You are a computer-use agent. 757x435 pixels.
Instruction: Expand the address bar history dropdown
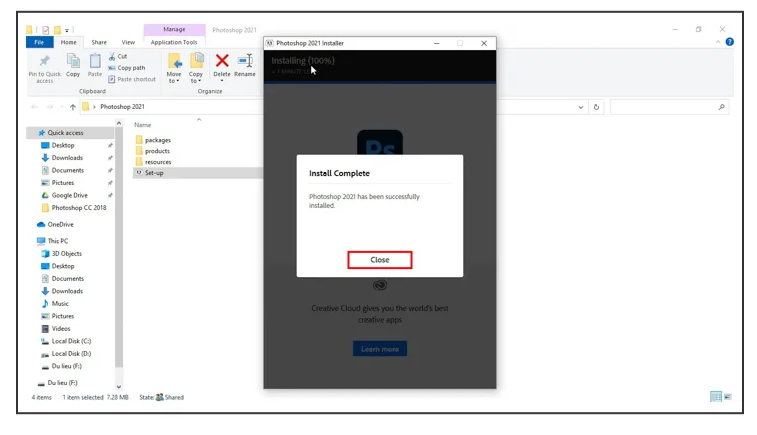click(x=581, y=107)
